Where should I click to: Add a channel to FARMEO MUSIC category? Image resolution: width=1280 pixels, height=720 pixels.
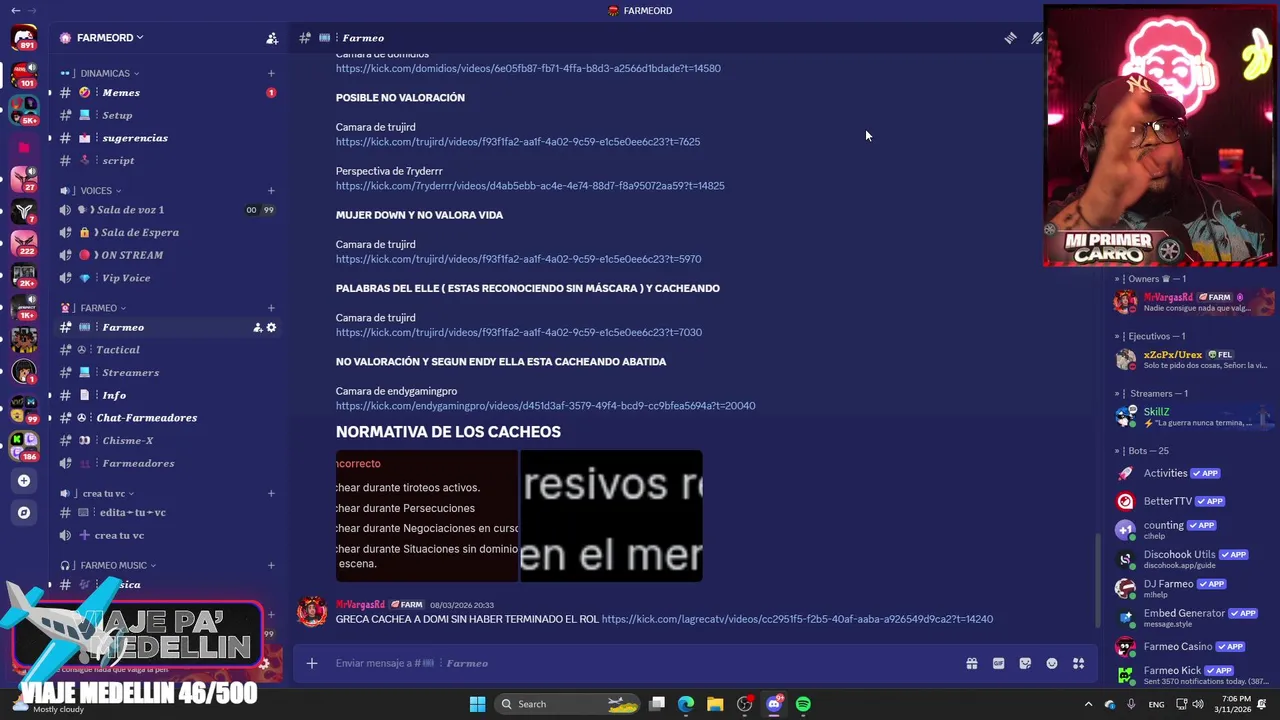pyautogui.click(x=271, y=565)
